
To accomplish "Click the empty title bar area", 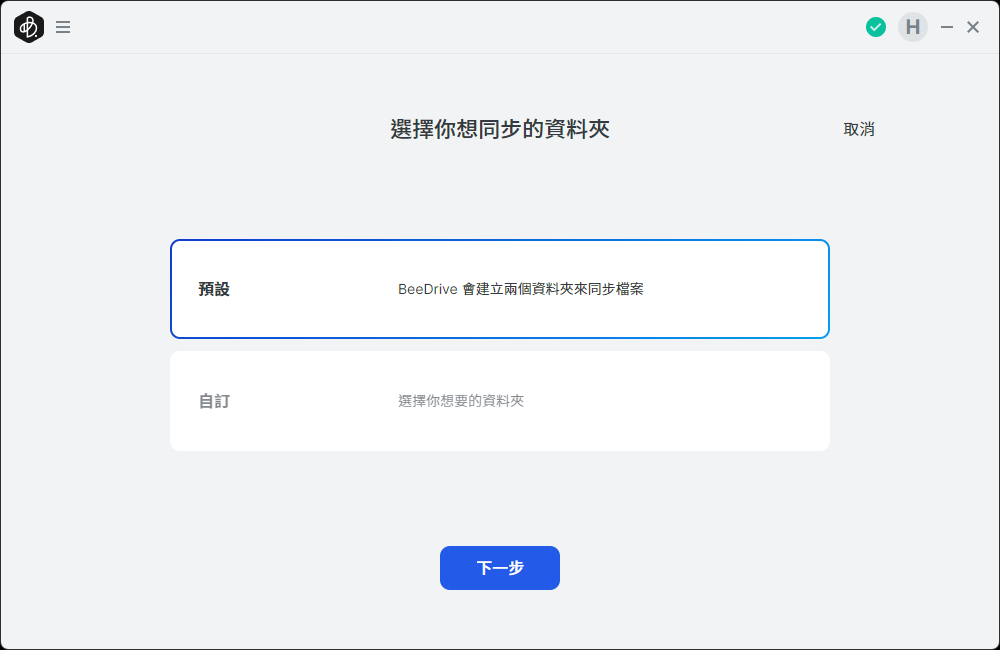I will click(450, 27).
